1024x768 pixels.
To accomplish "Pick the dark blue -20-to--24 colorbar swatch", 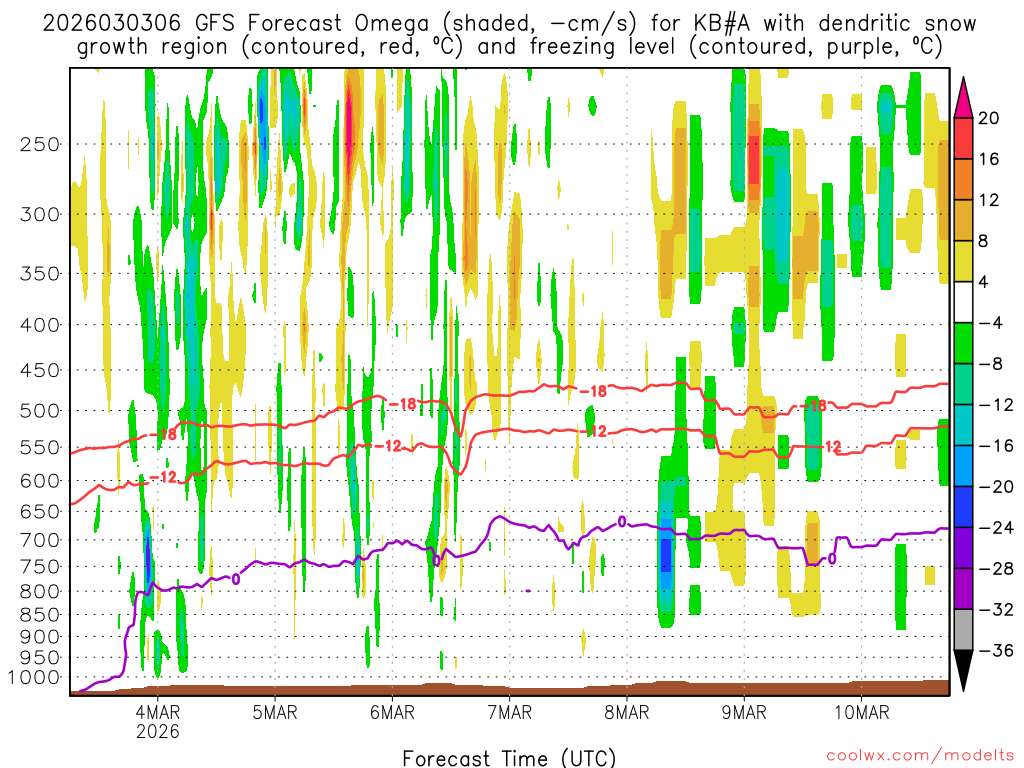I will (x=963, y=507).
